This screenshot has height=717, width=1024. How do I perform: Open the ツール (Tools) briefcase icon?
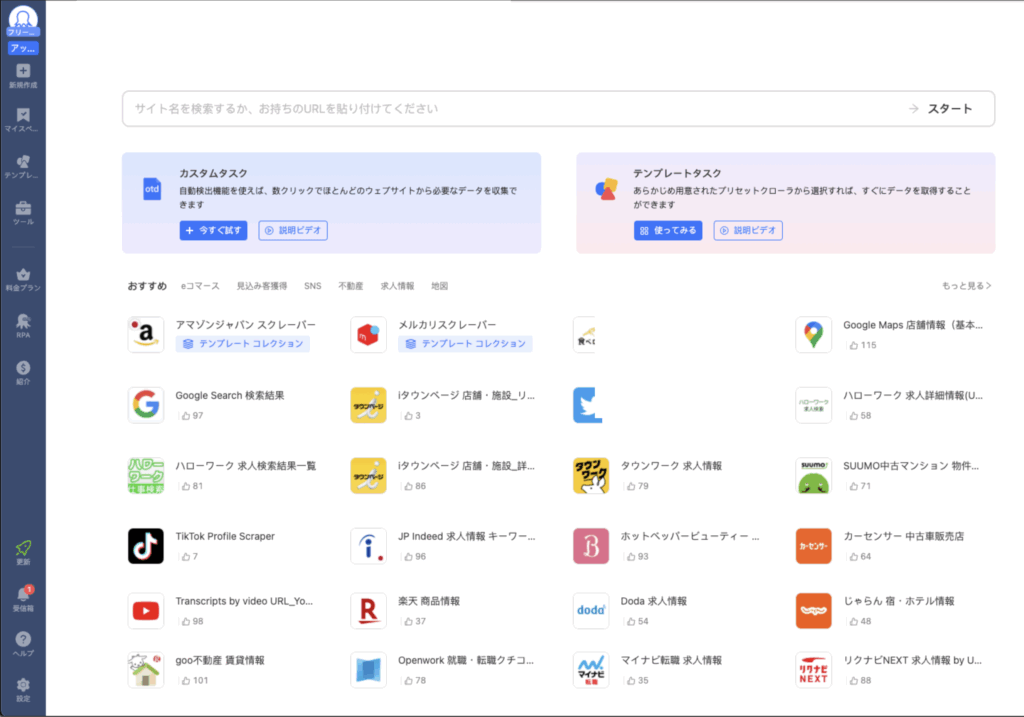pos(23,209)
